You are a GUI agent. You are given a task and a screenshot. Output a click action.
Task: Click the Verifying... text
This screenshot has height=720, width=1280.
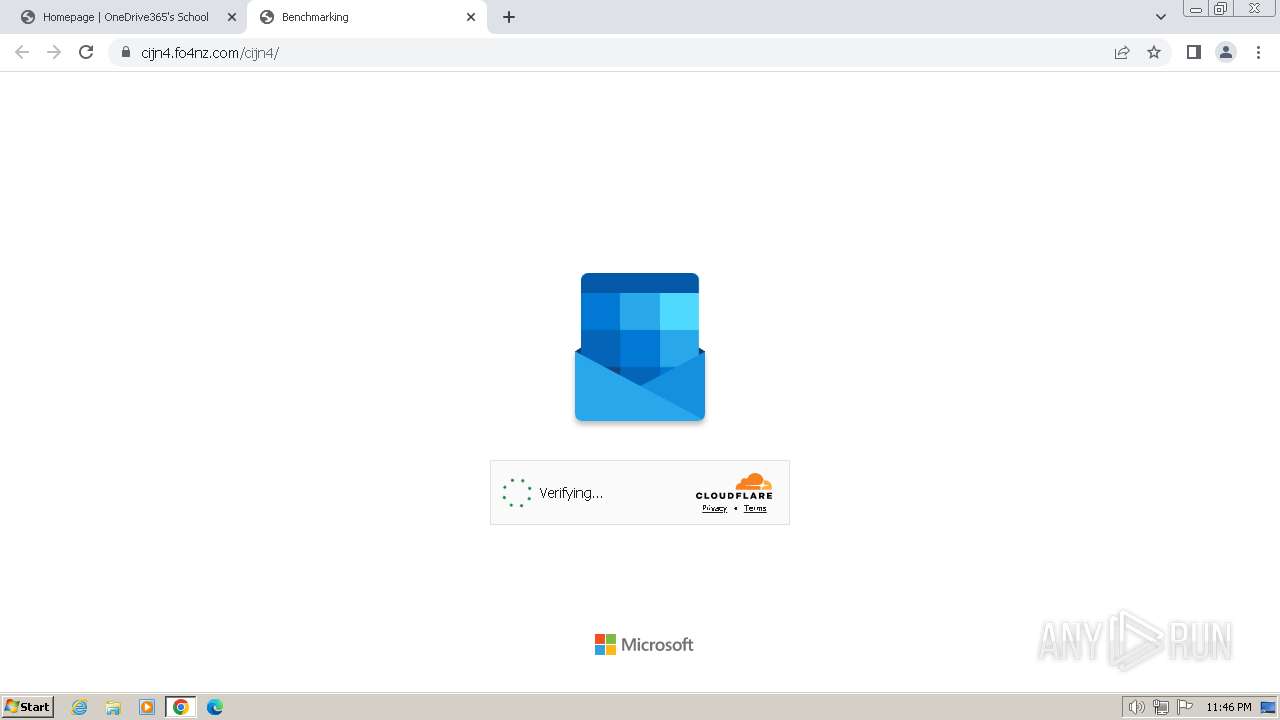pos(571,493)
